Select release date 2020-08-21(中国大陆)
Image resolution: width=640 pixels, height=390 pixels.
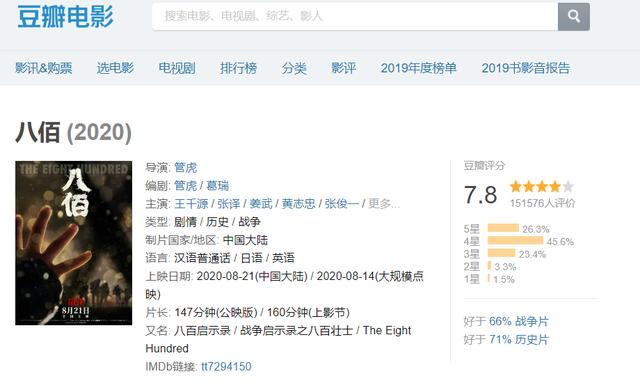pyautogui.click(x=252, y=276)
